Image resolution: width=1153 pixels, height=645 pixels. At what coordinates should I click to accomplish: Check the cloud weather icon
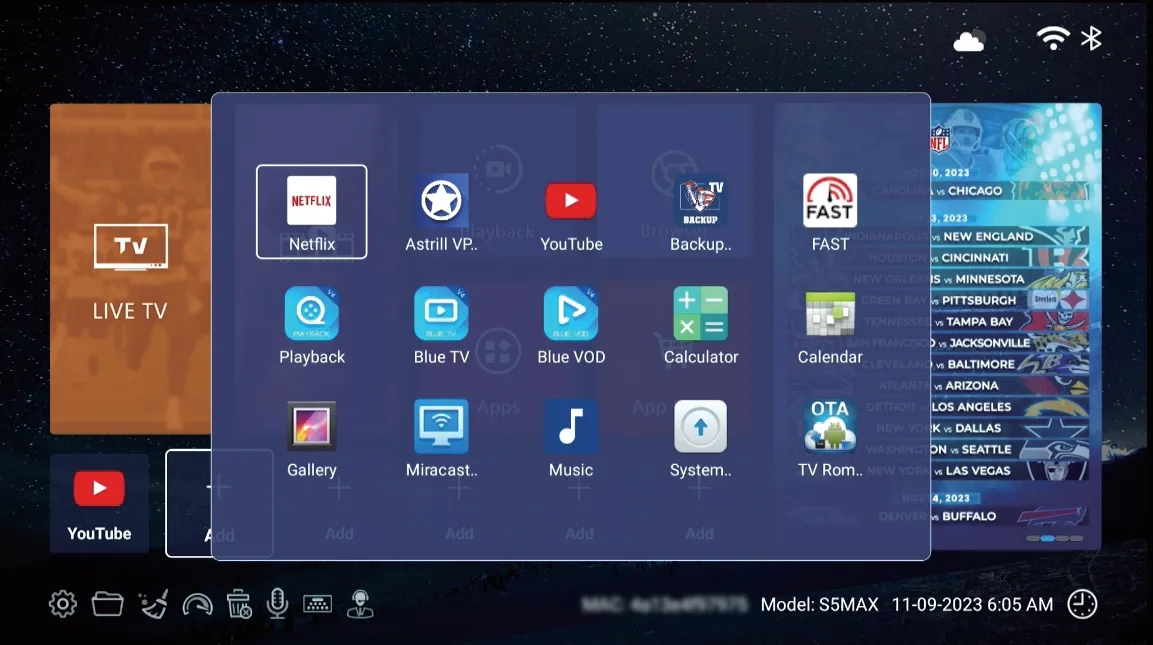coord(968,40)
